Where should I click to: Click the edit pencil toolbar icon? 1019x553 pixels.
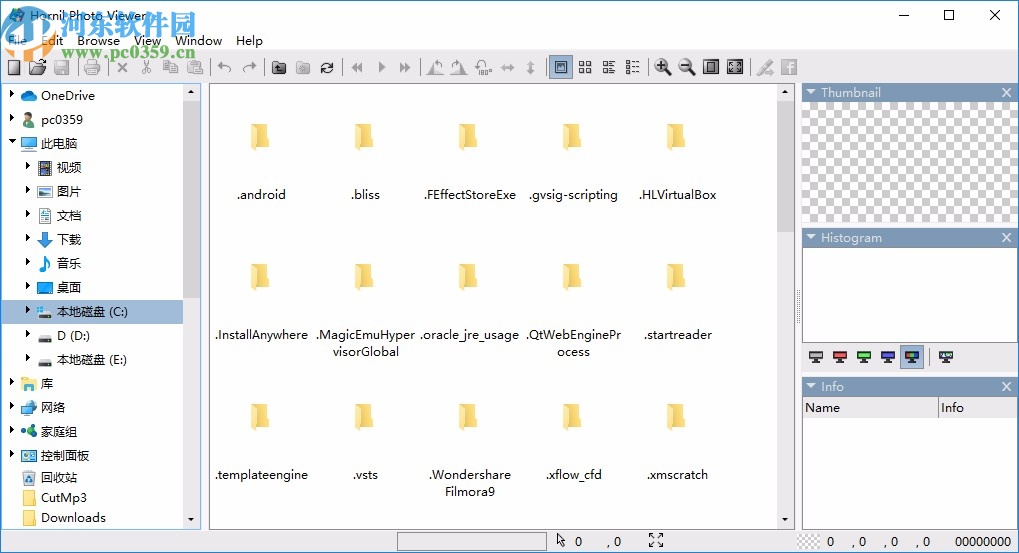(765, 67)
